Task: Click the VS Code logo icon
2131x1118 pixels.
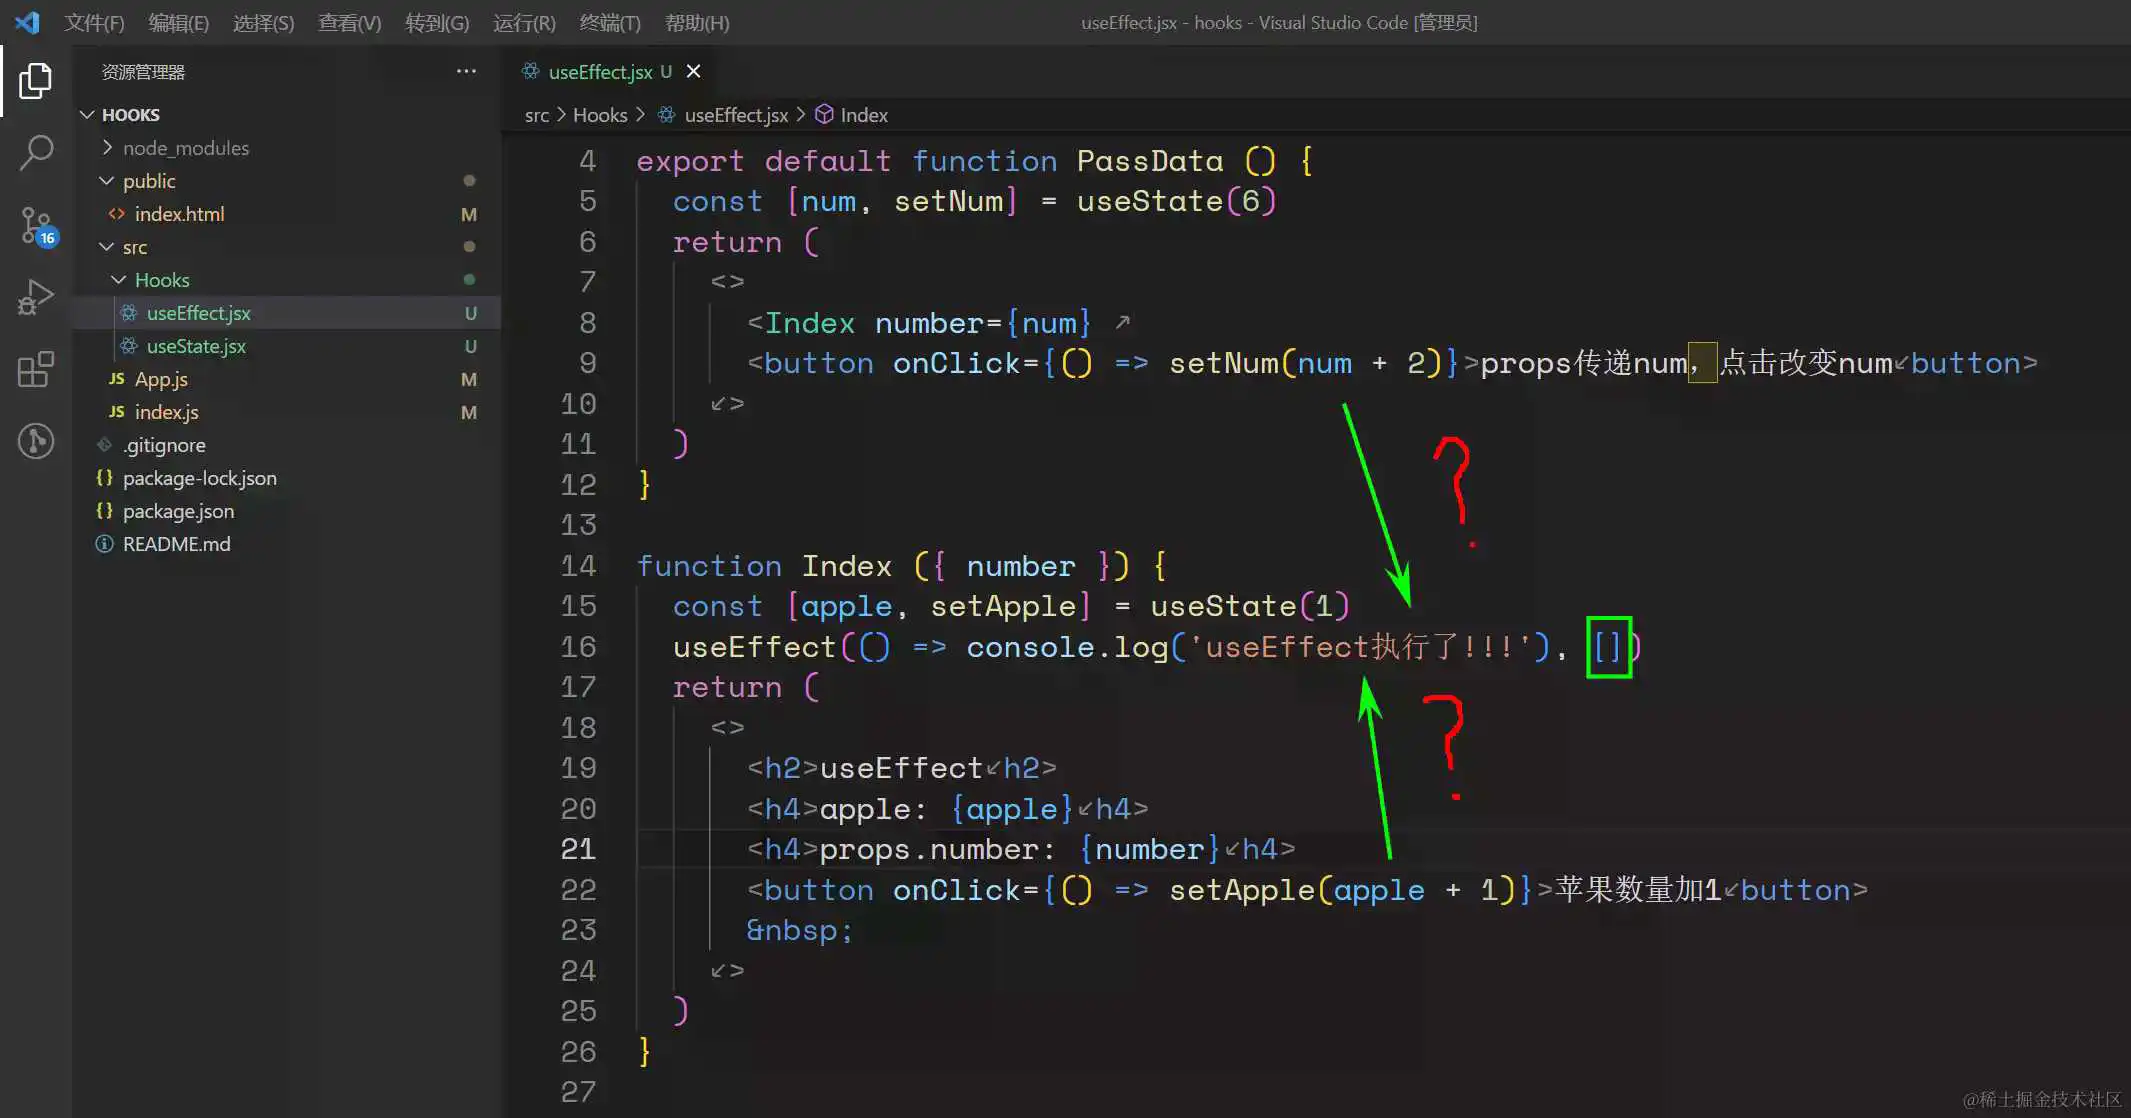Action: [27, 22]
